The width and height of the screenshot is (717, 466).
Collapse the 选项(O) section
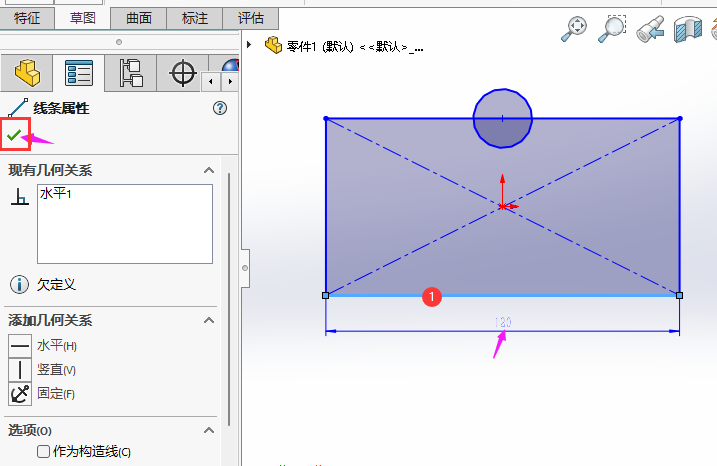(209, 430)
